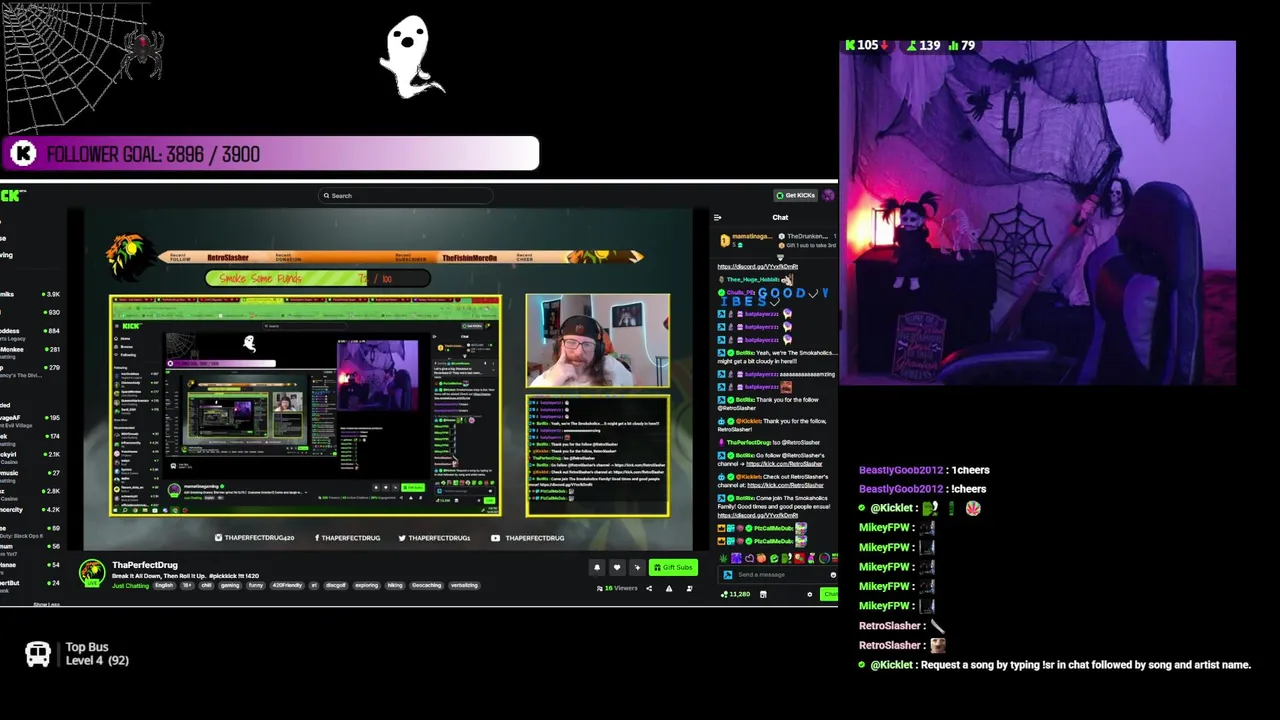The image size is (1280, 720).
Task: Click the purple webcam feed
Action: click(1037, 213)
